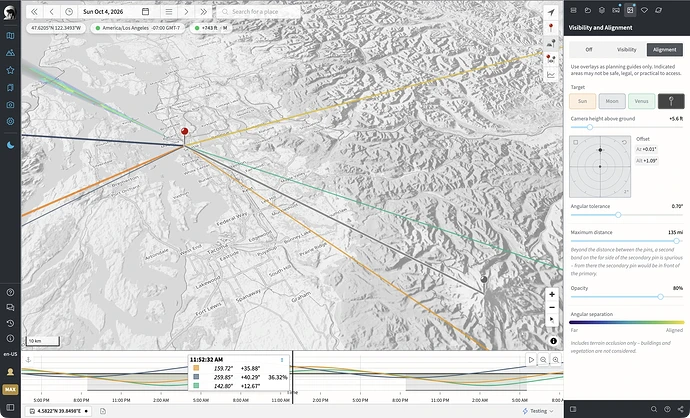Screen dimensions: 690x418
Task: Go to next day arrow
Action: 186,12
